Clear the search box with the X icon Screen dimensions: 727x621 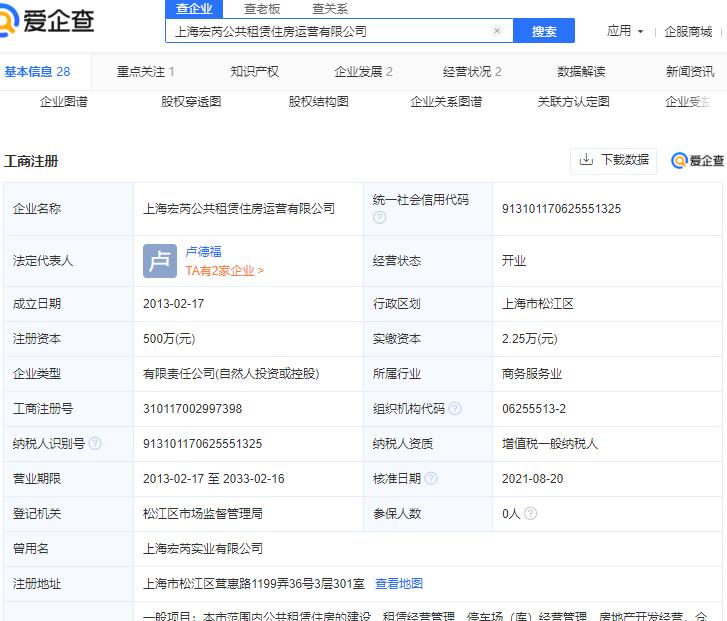click(497, 31)
